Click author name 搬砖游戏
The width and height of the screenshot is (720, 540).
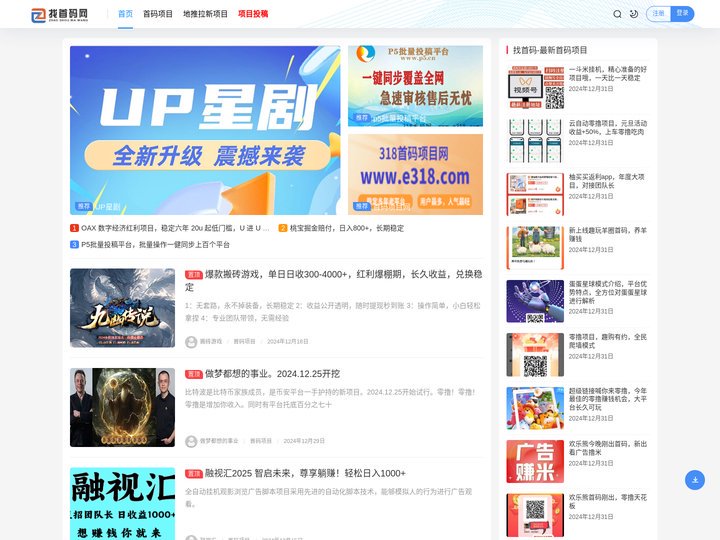click(211, 342)
